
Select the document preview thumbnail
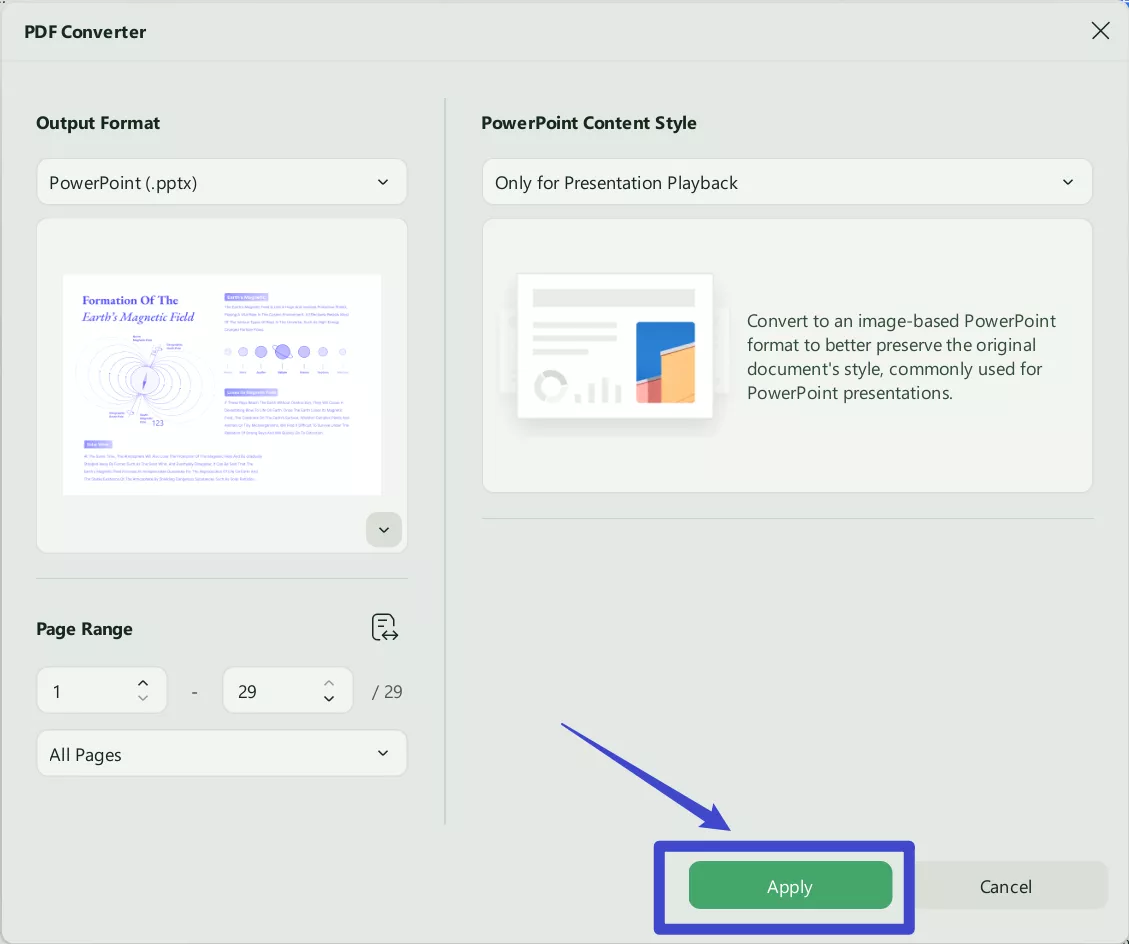[221, 384]
